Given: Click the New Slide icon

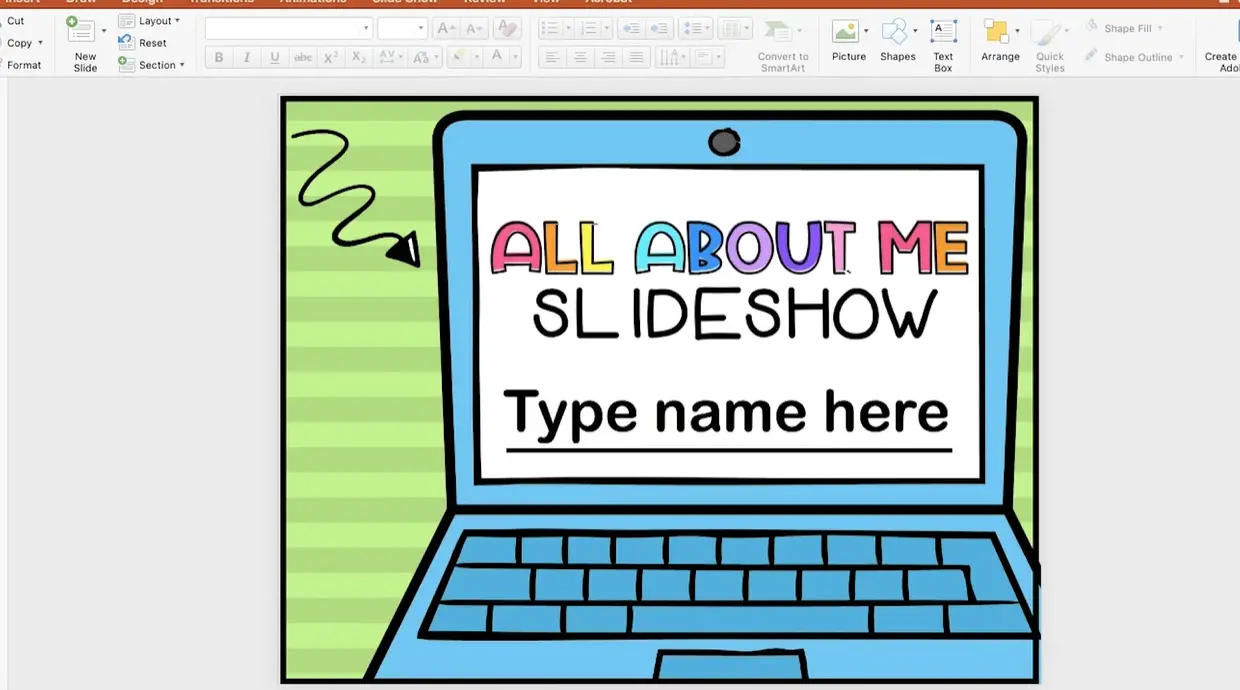Looking at the screenshot, I should pyautogui.click(x=81, y=32).
